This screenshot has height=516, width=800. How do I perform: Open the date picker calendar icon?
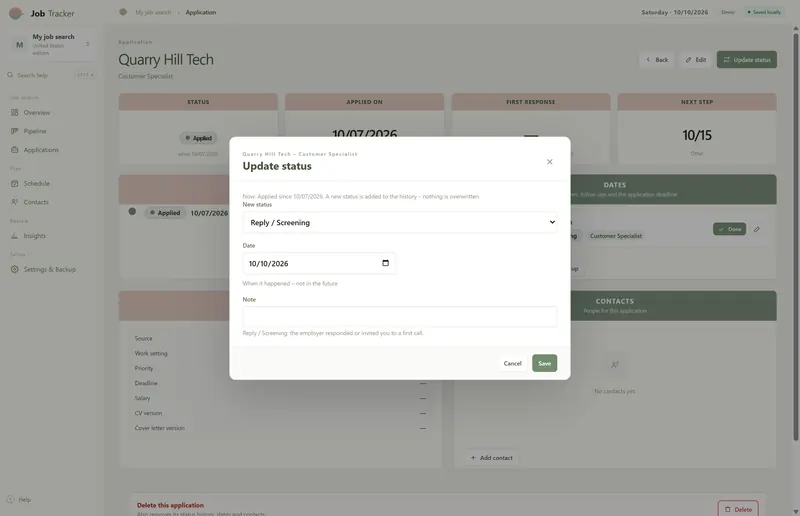point(385,263)
